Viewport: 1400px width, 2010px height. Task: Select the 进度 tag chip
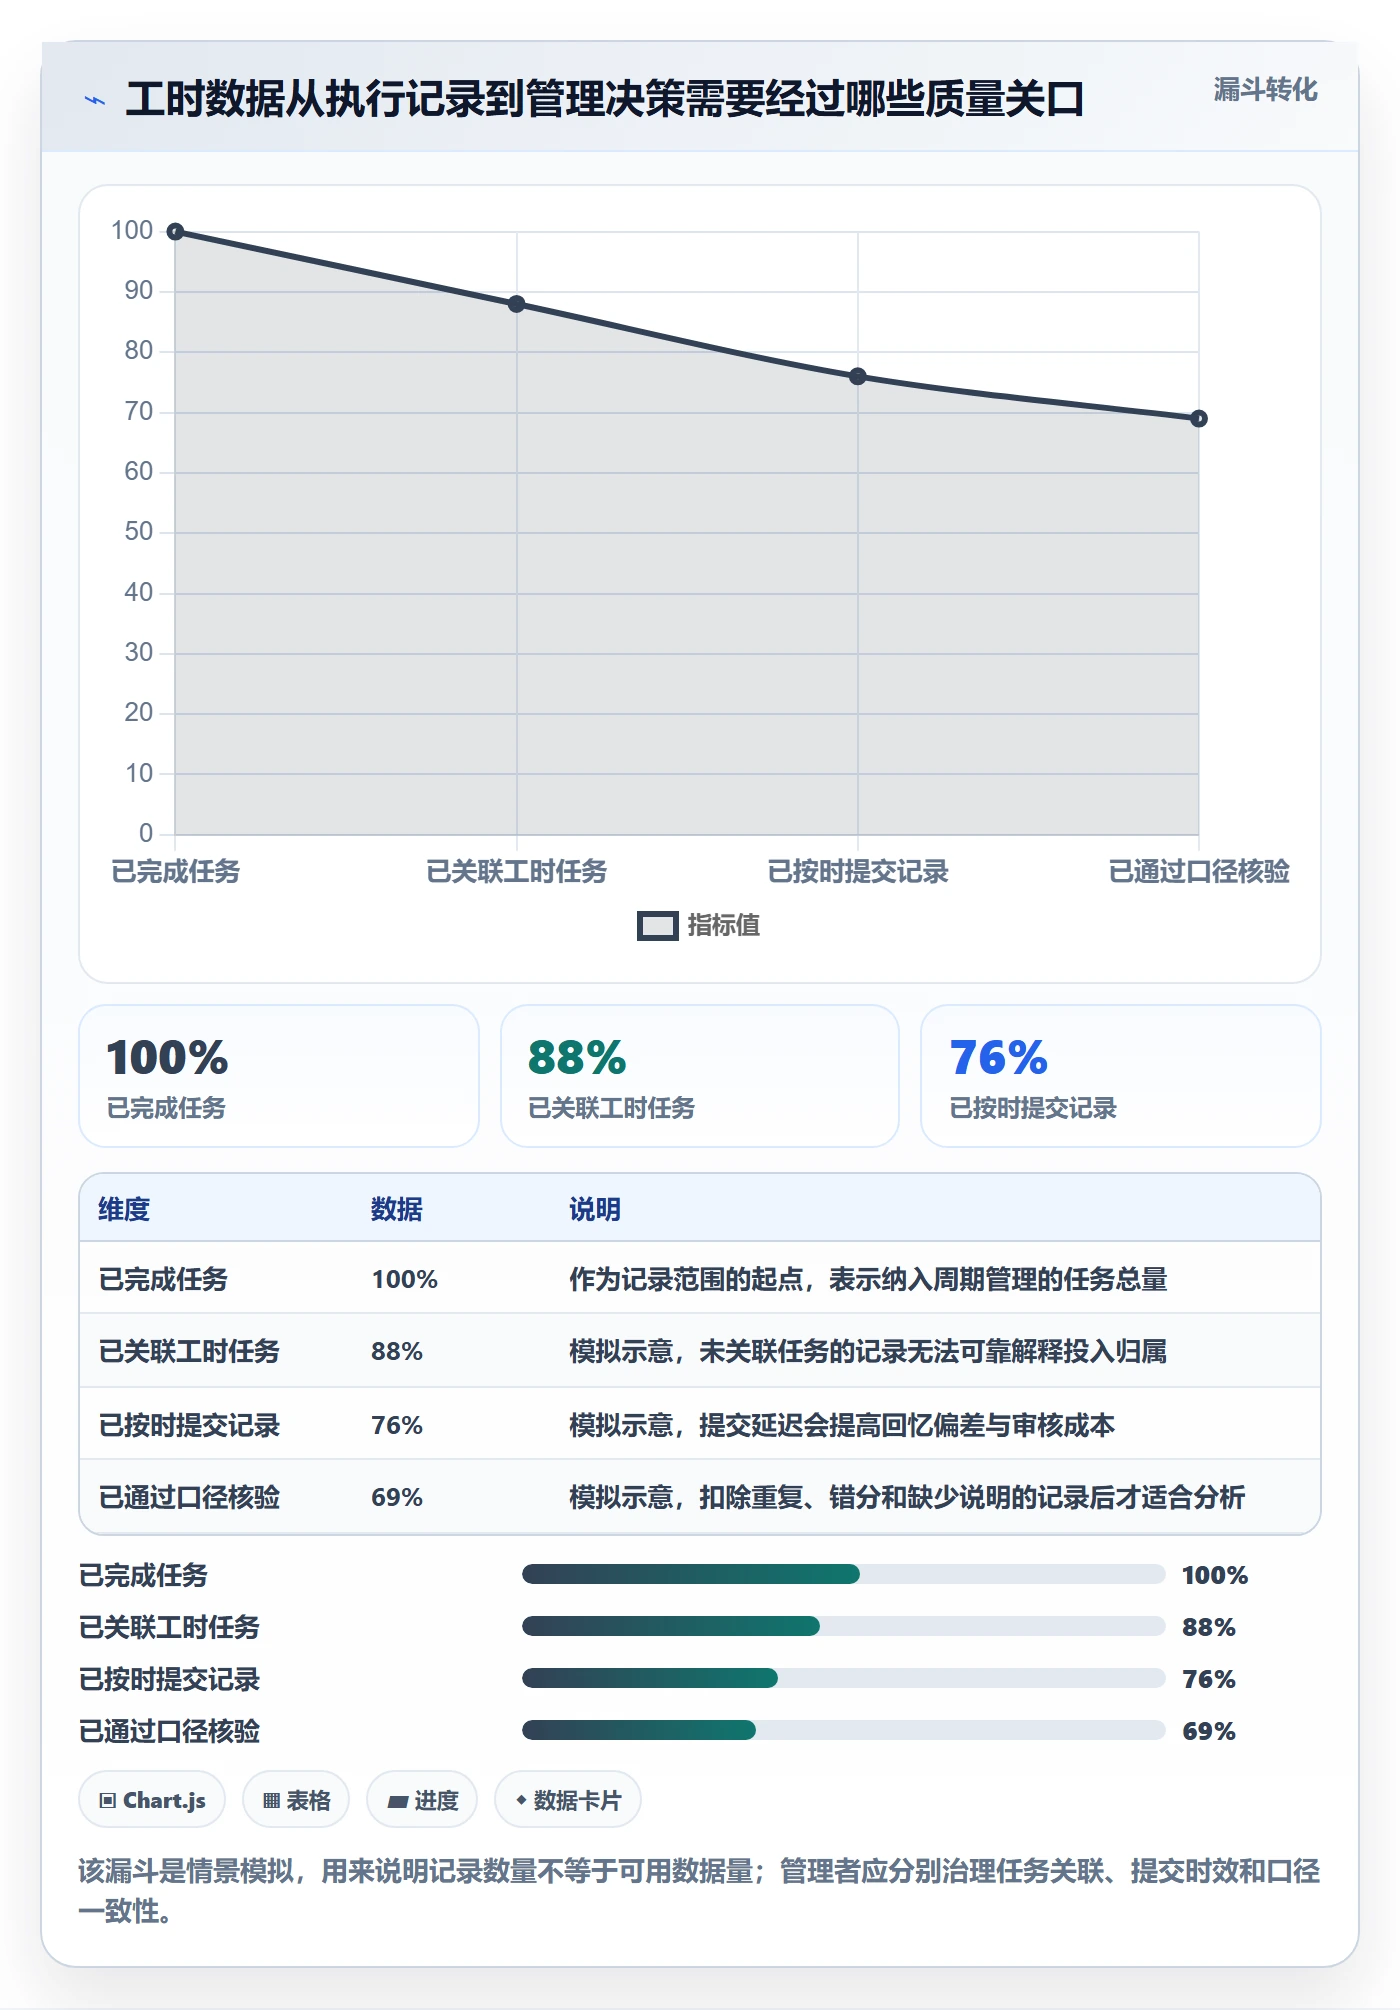pyautogui.click(x=422, y=1800)
